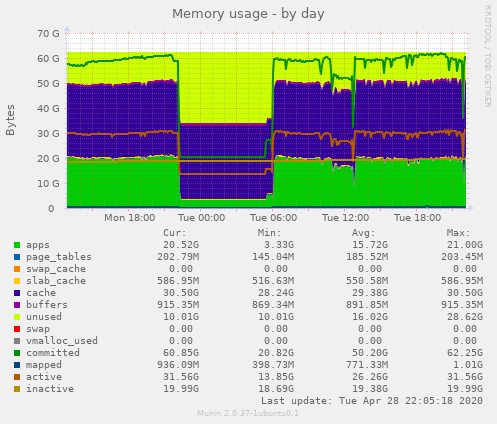Click the active minimum value 13.85G
This screenshot has width=497, height=424.
(x=276, y=377)
